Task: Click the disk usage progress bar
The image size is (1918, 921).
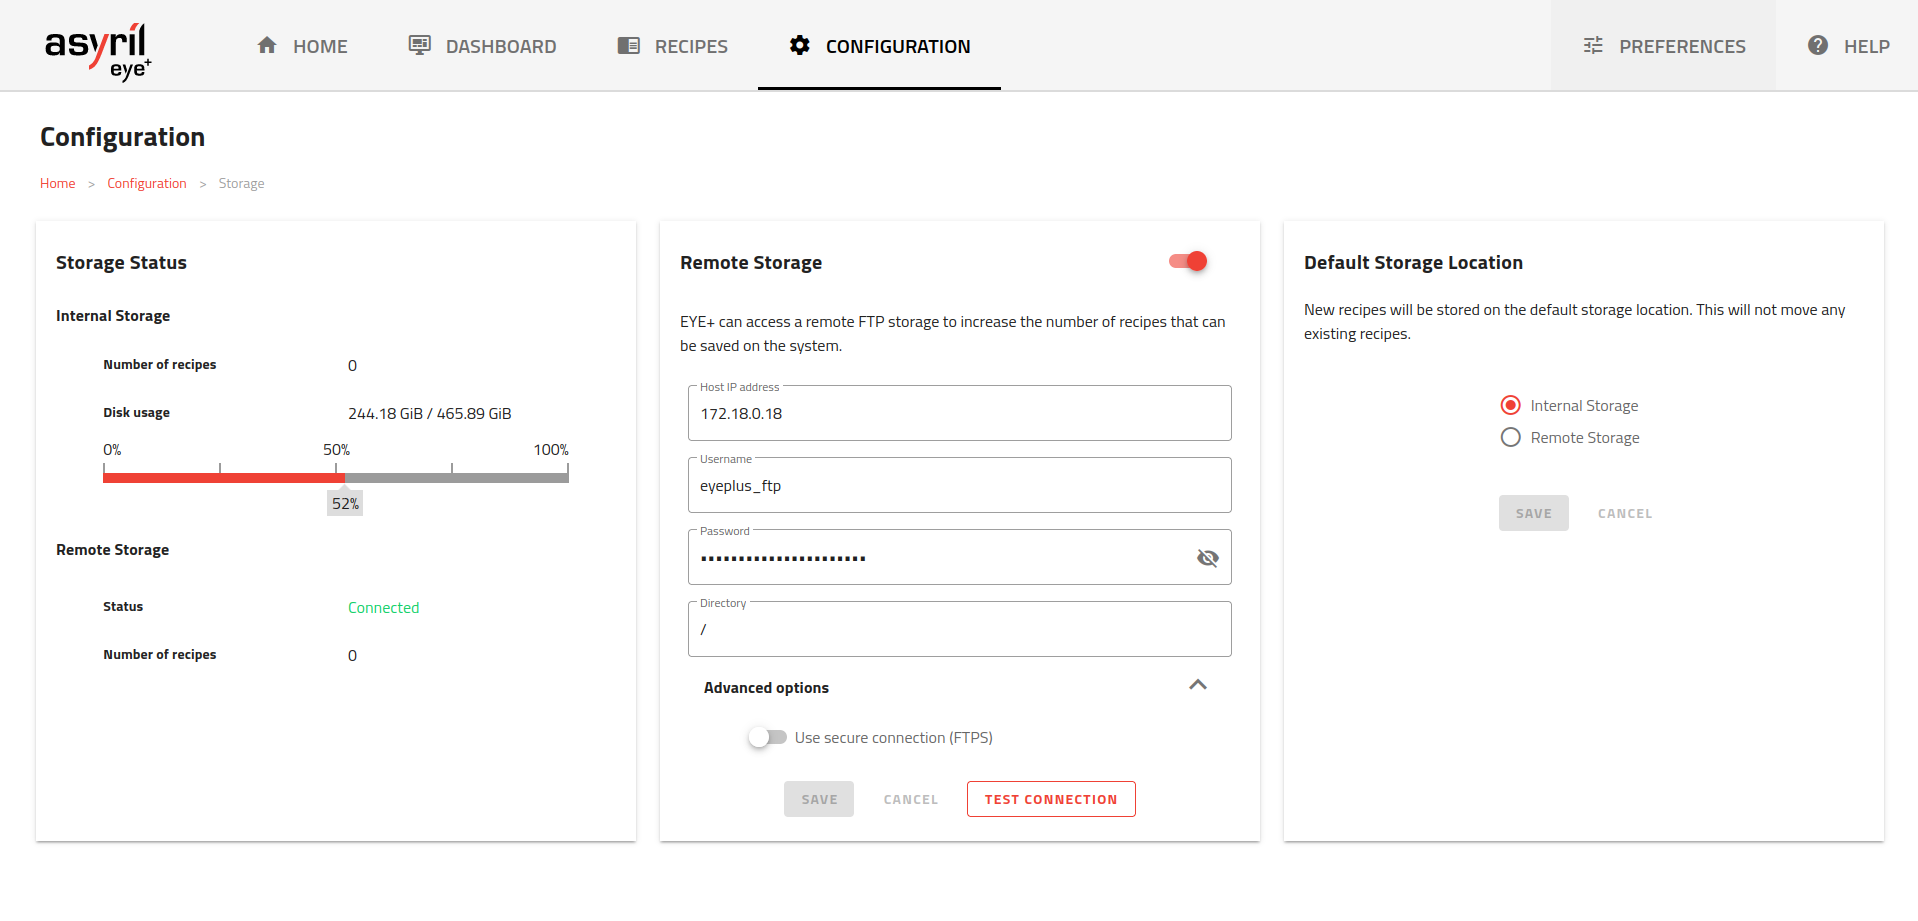Action: tap(335, 478)
